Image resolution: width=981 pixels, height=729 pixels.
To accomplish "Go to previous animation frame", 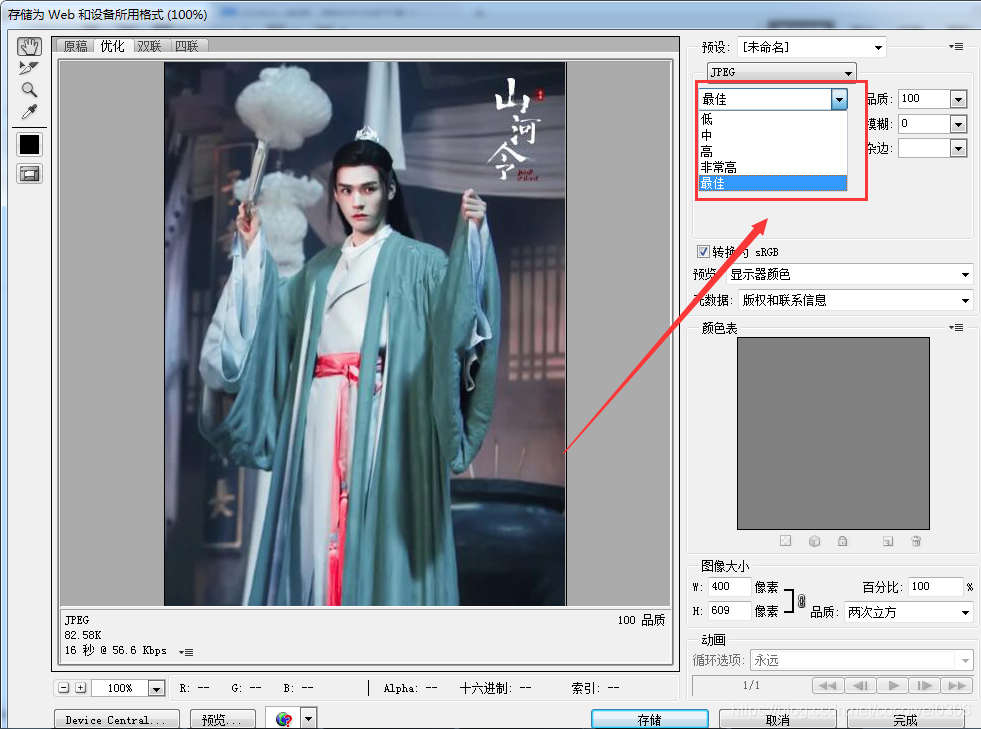I will [x=860, y=685].
